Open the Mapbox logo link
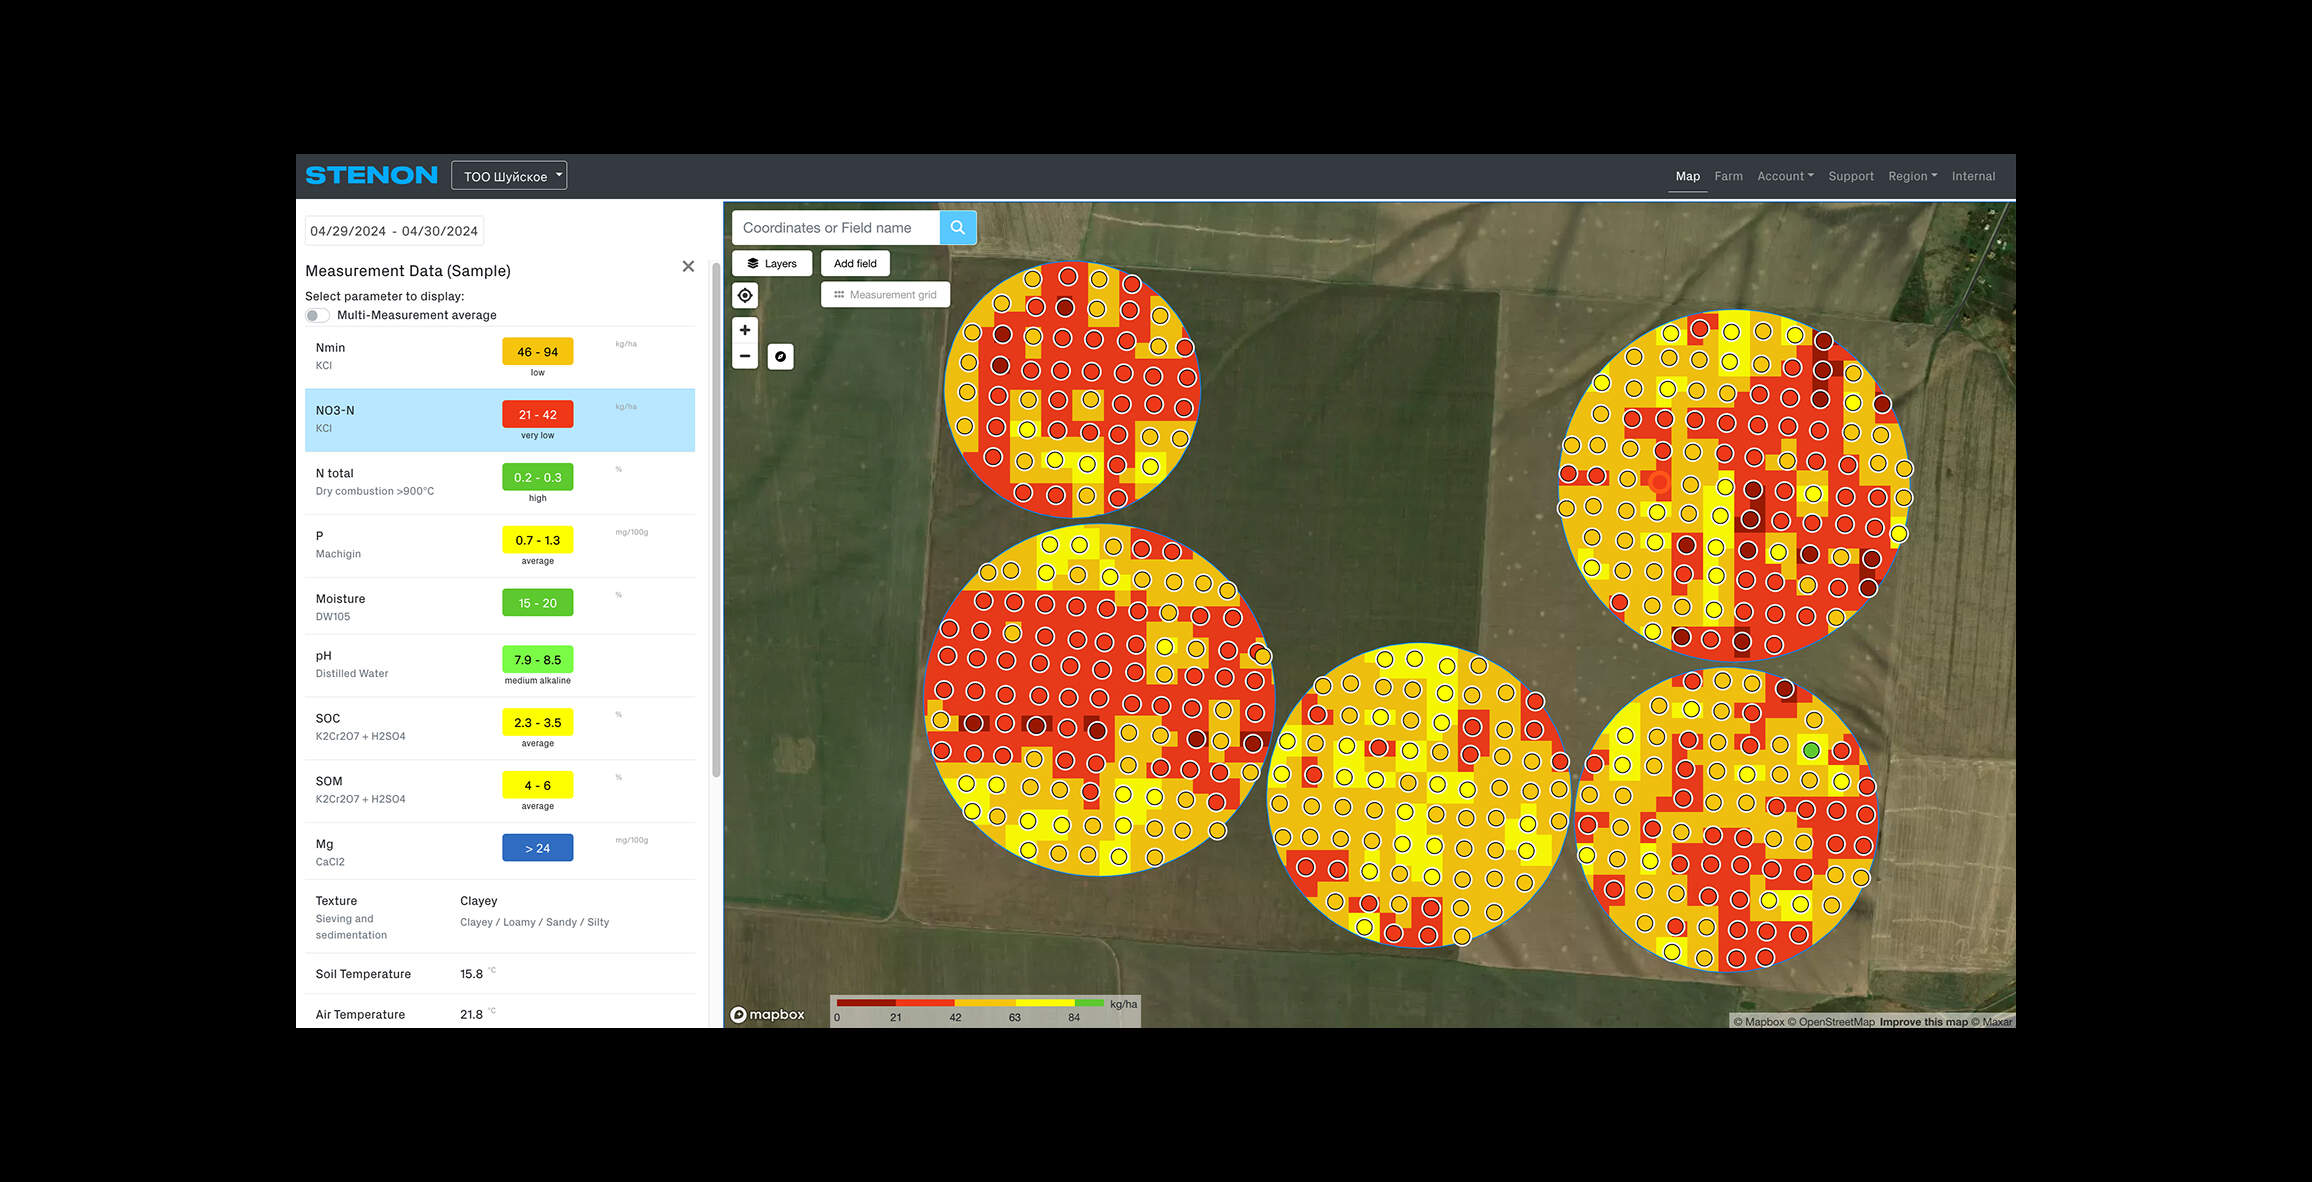This screenshot has height=1182, width=2312. [x=768, y=1014]
